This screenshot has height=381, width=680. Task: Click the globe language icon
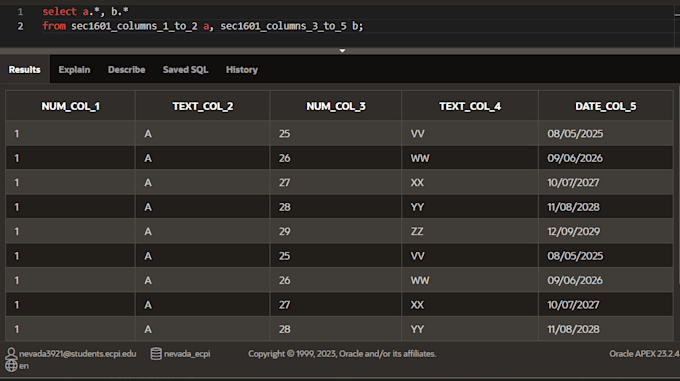click(11, 365)
